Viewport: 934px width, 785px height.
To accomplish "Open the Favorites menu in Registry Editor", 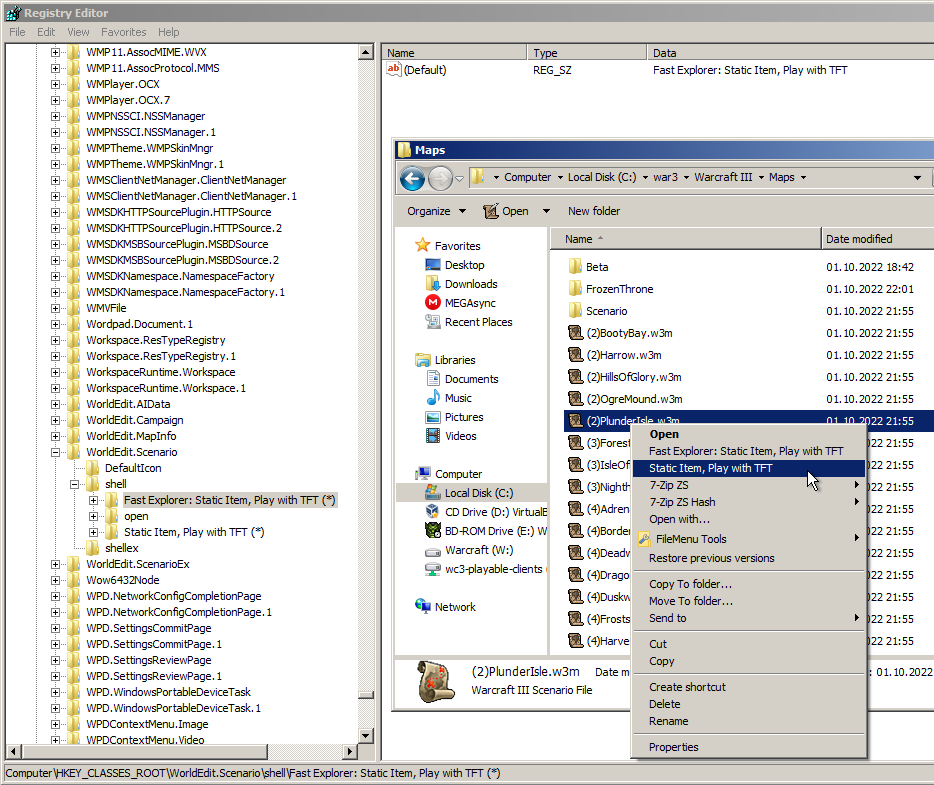I will tap(123, 32).
